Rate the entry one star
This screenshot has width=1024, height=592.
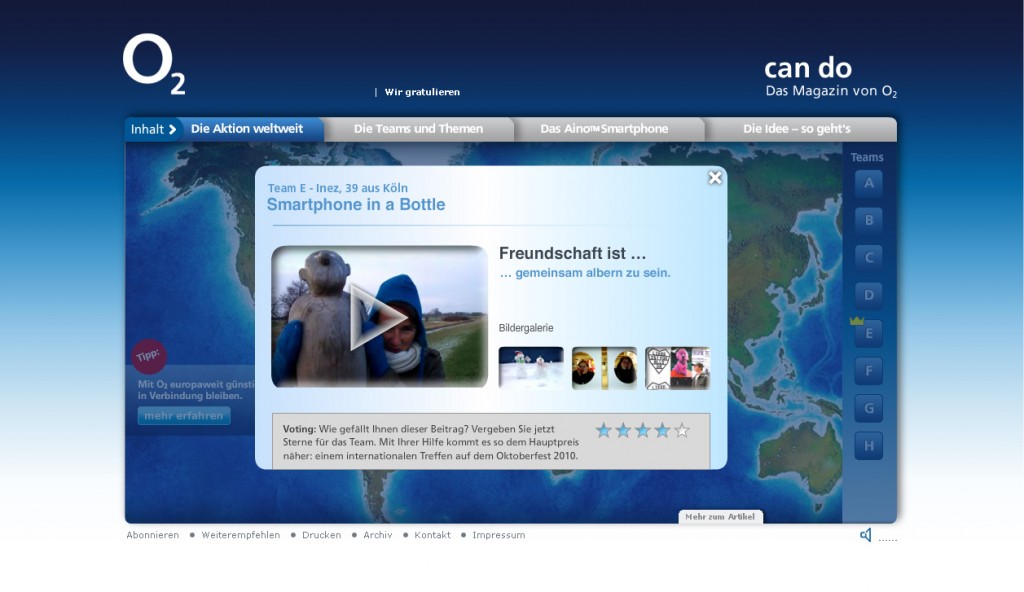(x=603, y=430)
